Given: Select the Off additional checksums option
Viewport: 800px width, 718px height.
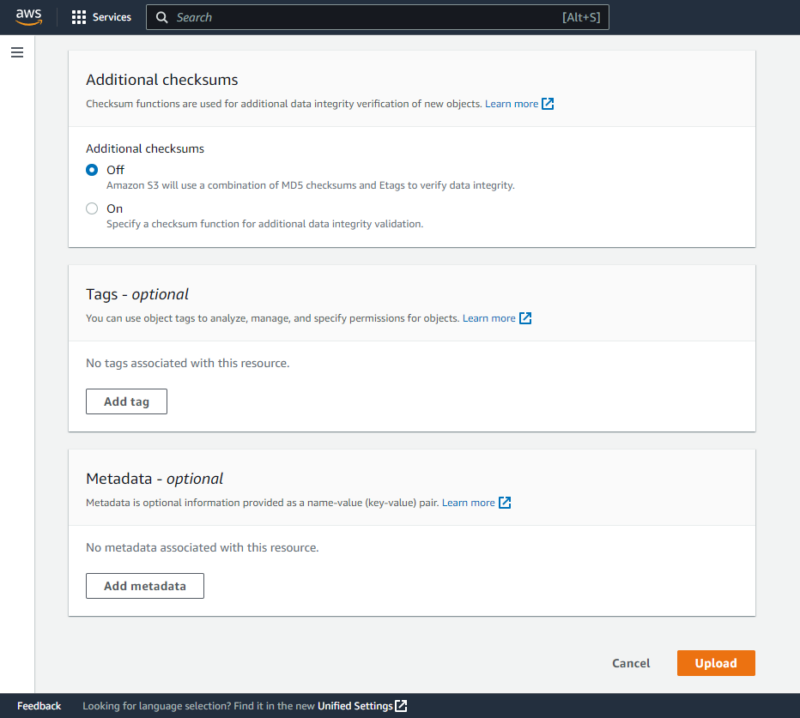Looking at the screenshot, I should coord(92,170).
